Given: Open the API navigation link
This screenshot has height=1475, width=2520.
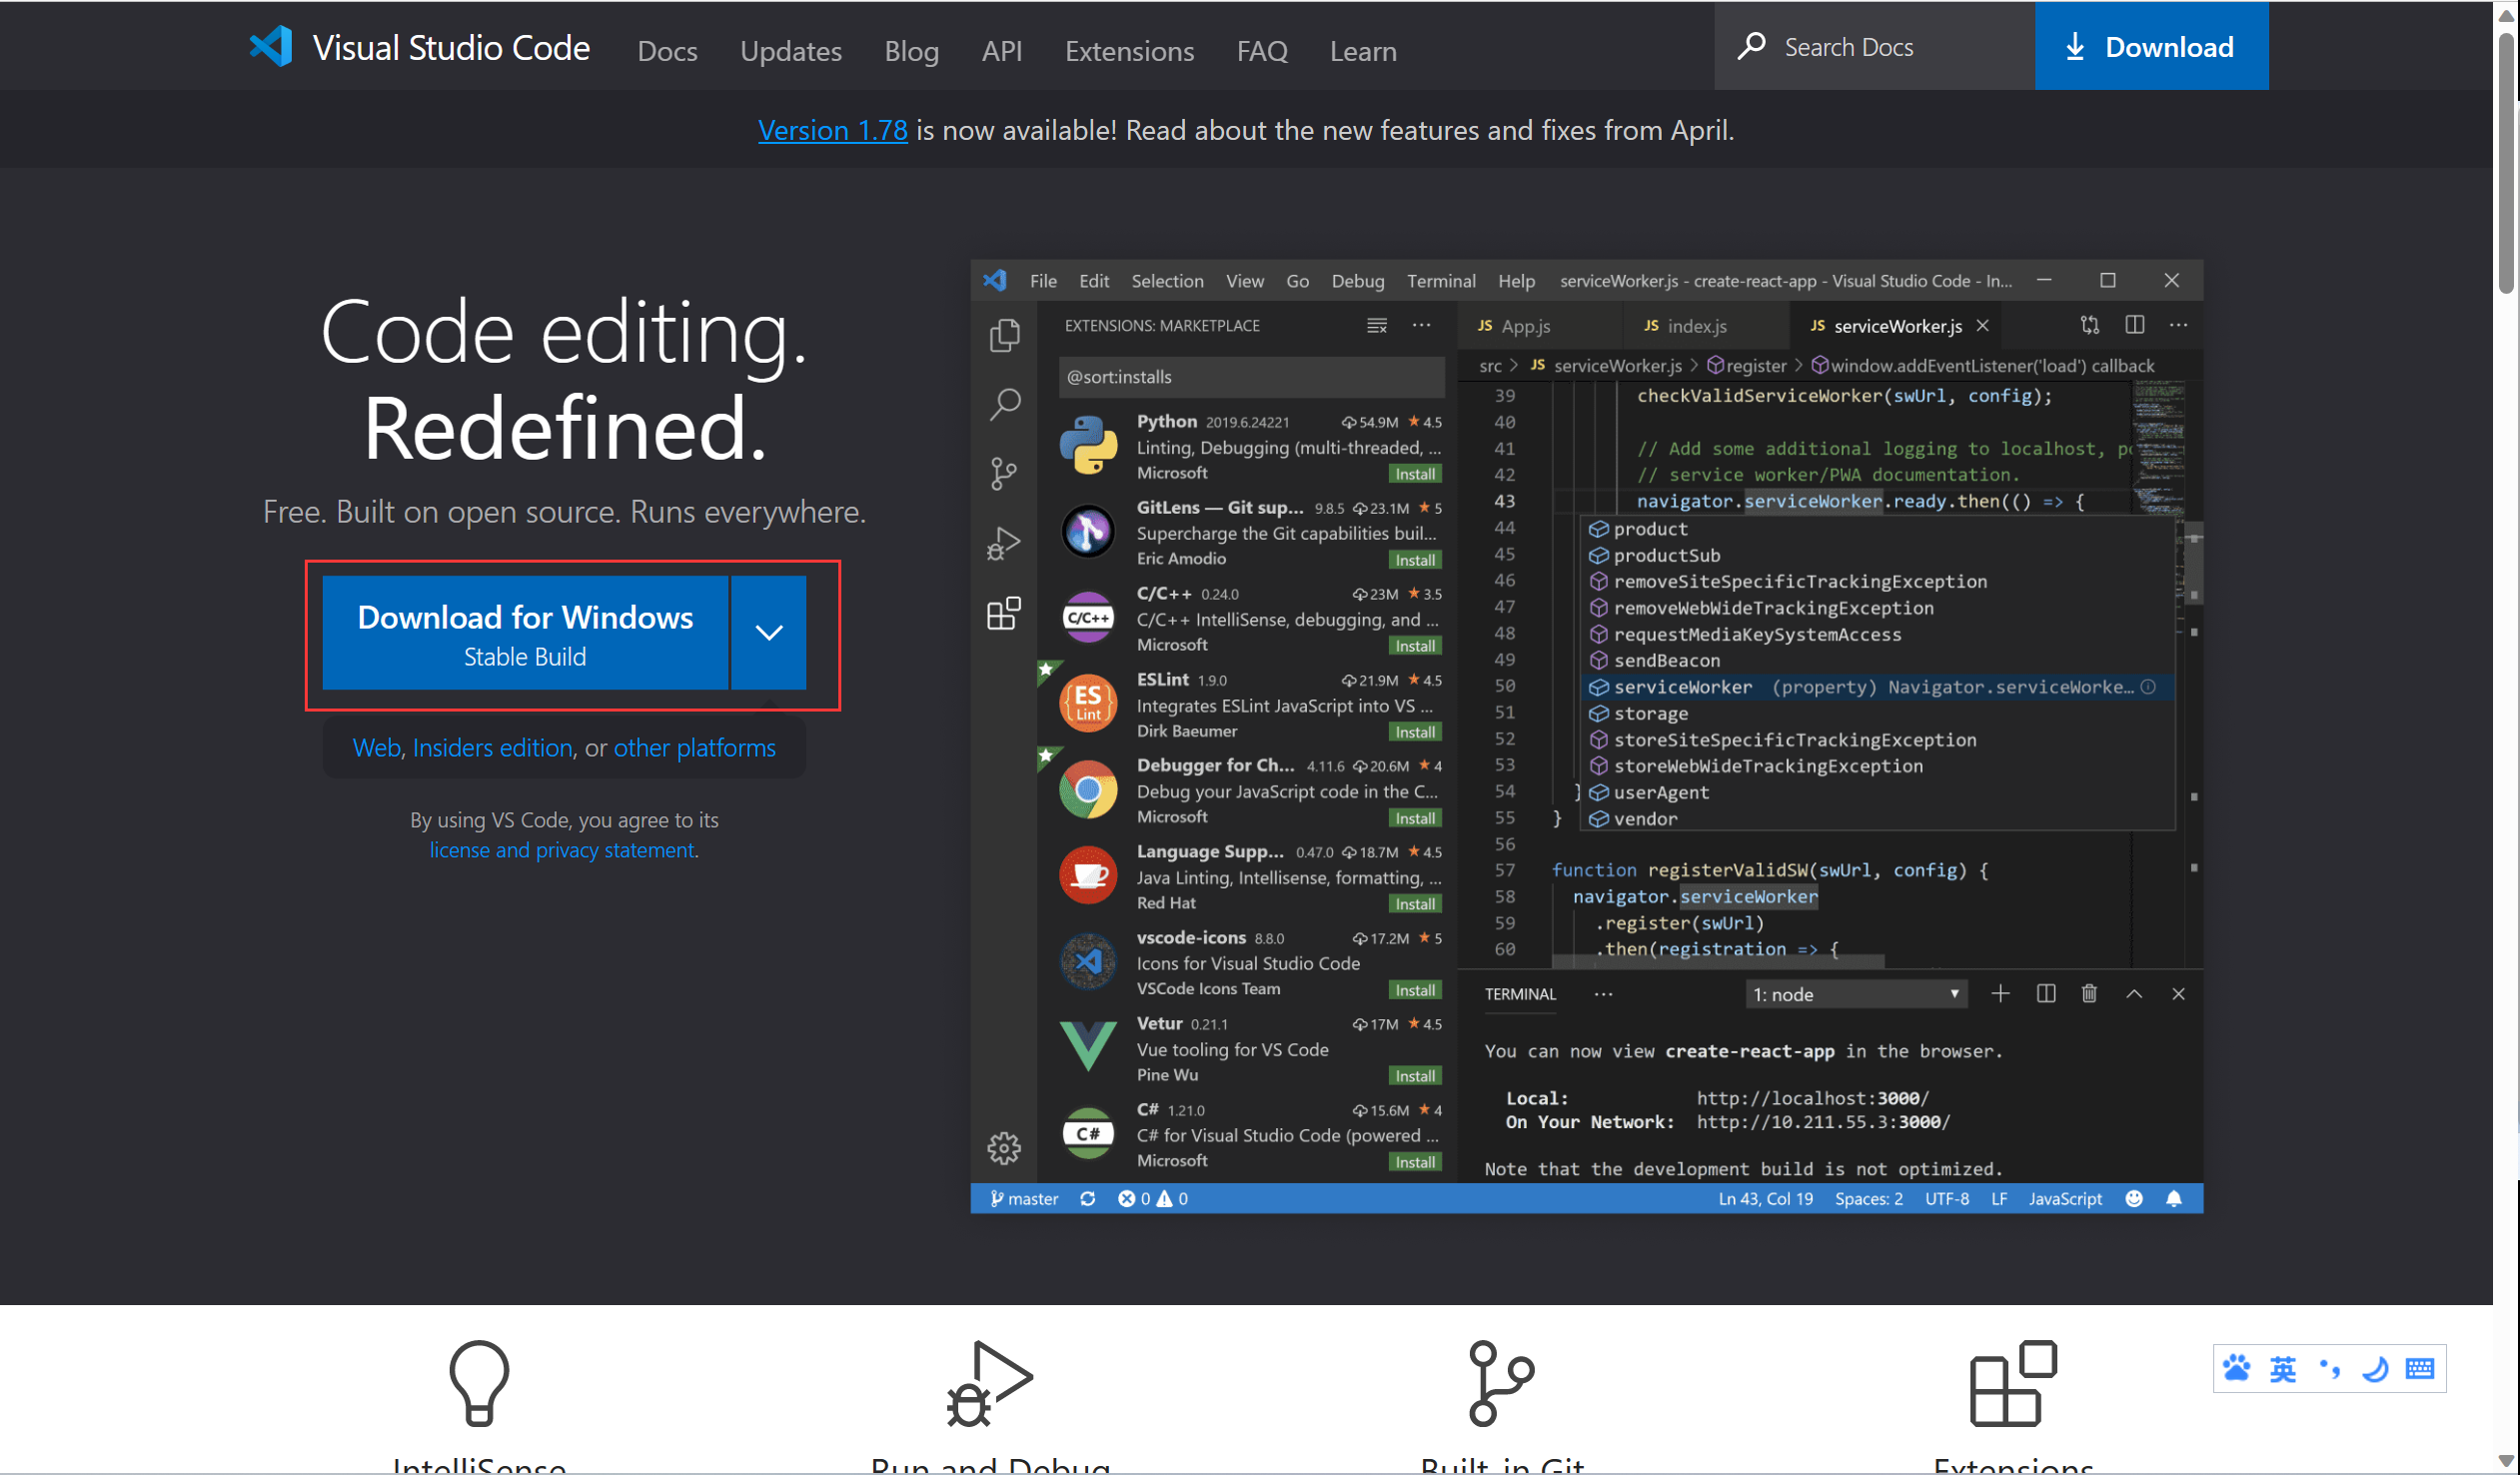Looking at the screenshot, I should click(x=1001, y=50).
